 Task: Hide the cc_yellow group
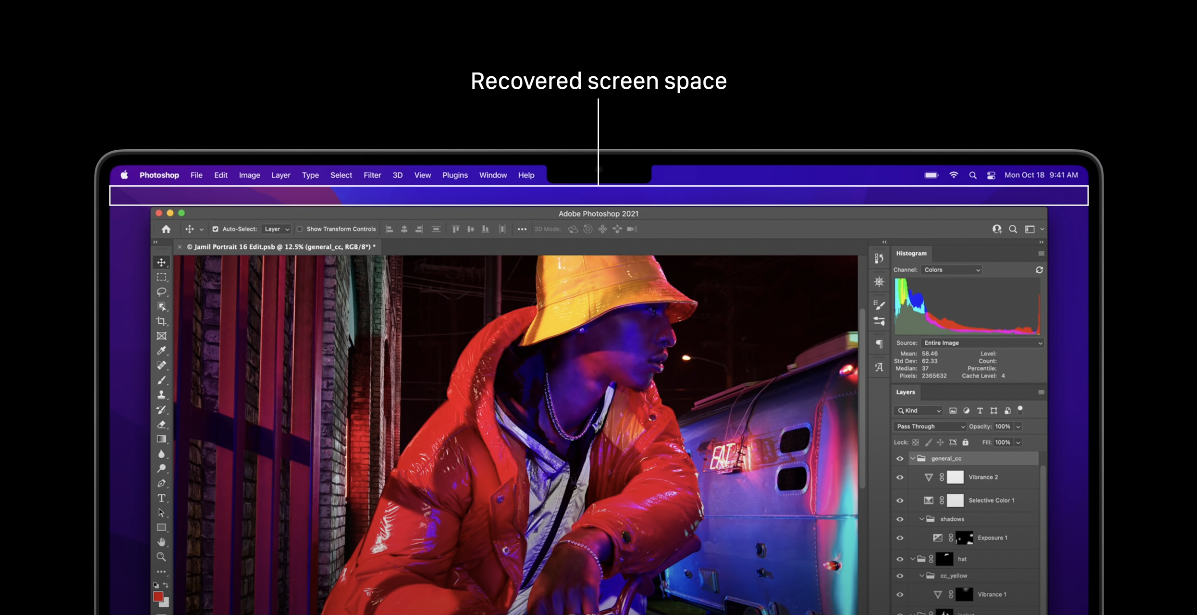coord(899,576)
